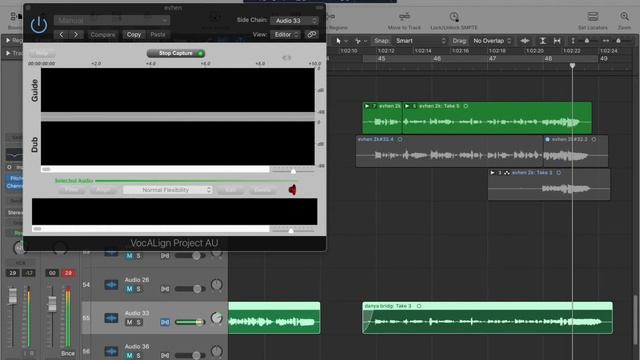This screenshot has height=360, width=640.
Task: Select the pointer tool menu
Action: (341, 41)
